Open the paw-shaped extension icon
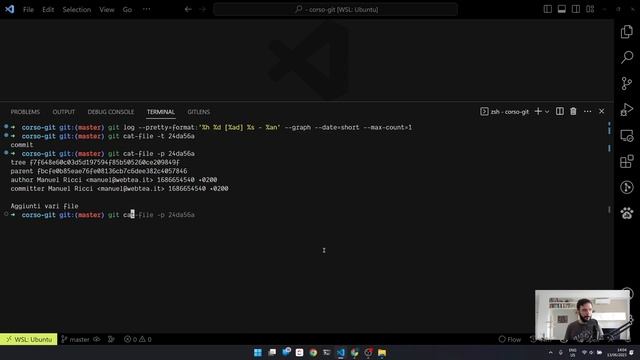Image resolution: width=640 pixels, height=360 pixels. [627, 213]
